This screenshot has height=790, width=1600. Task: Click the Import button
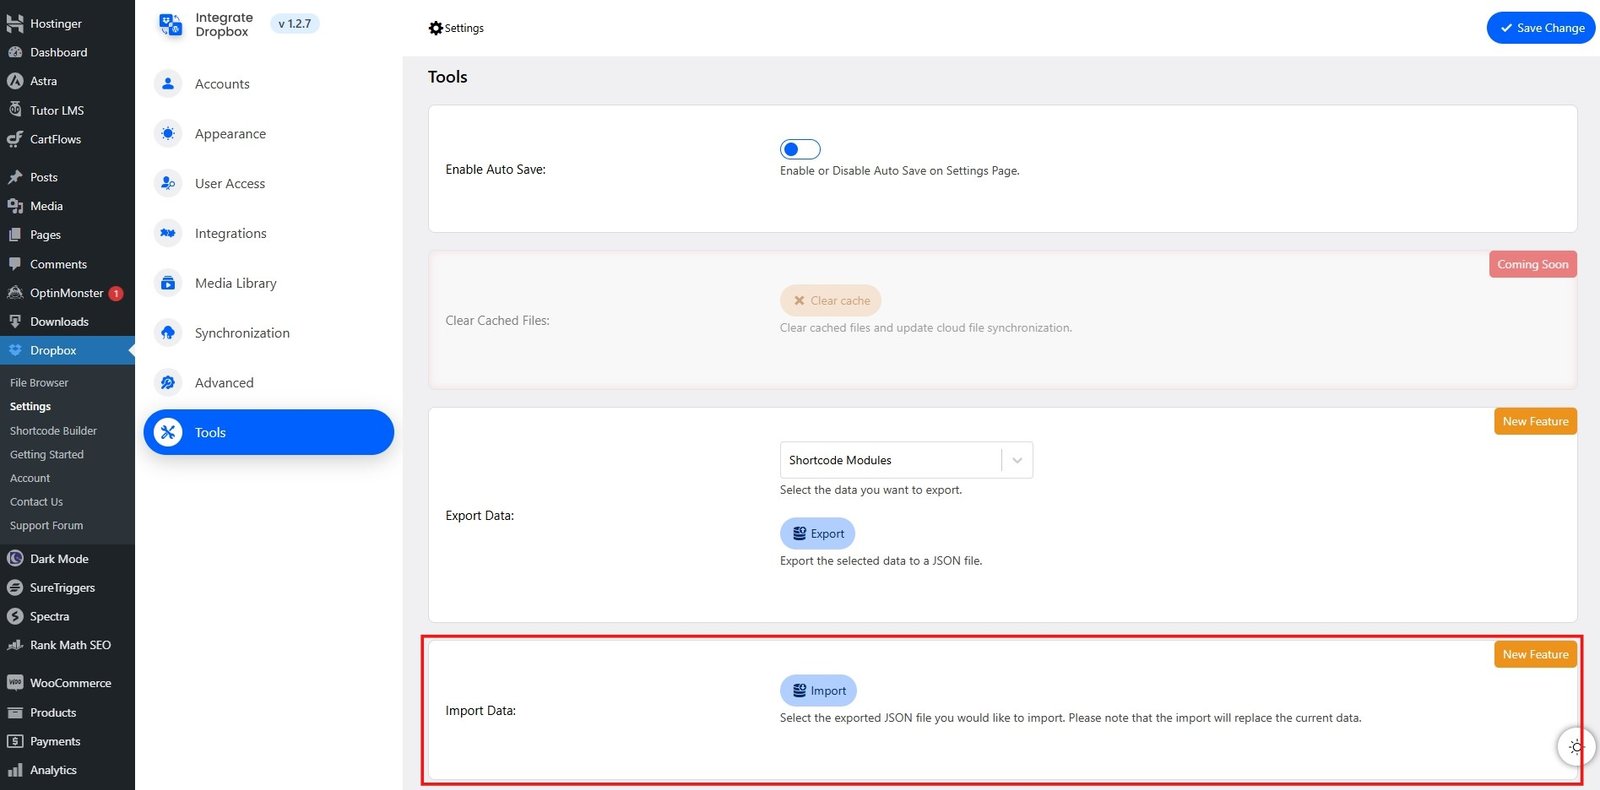pyautogui.click(x=818, y=690)
